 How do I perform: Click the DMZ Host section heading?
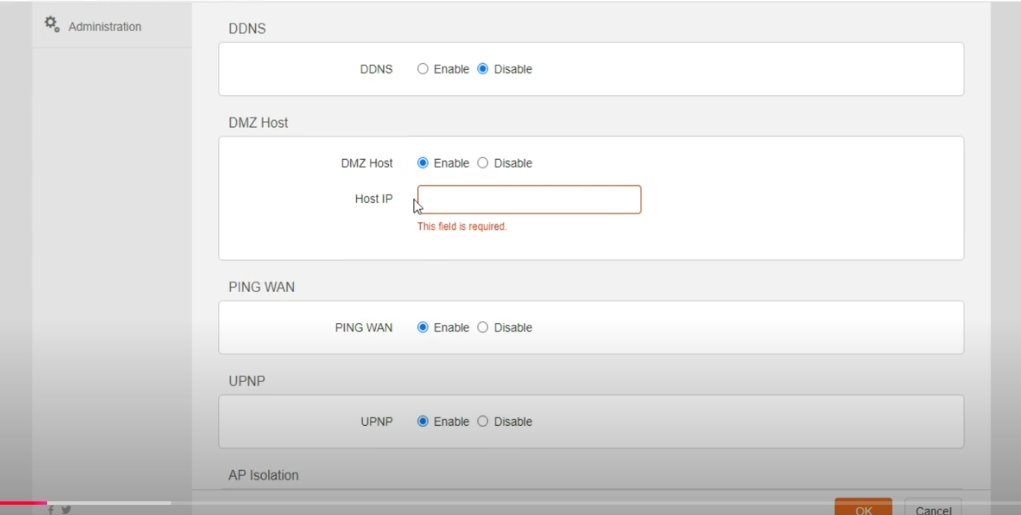coord(259,122)
